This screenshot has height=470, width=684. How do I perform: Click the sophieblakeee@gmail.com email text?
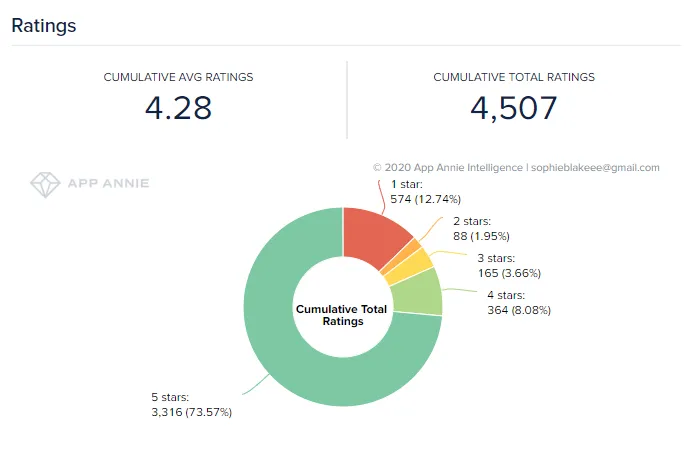(x=595, y=168)
